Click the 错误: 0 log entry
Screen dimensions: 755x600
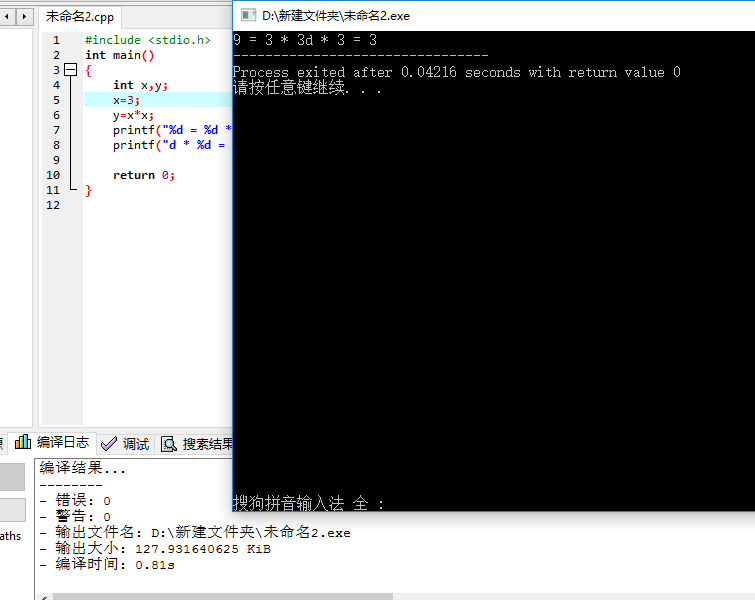pos(76,501)
